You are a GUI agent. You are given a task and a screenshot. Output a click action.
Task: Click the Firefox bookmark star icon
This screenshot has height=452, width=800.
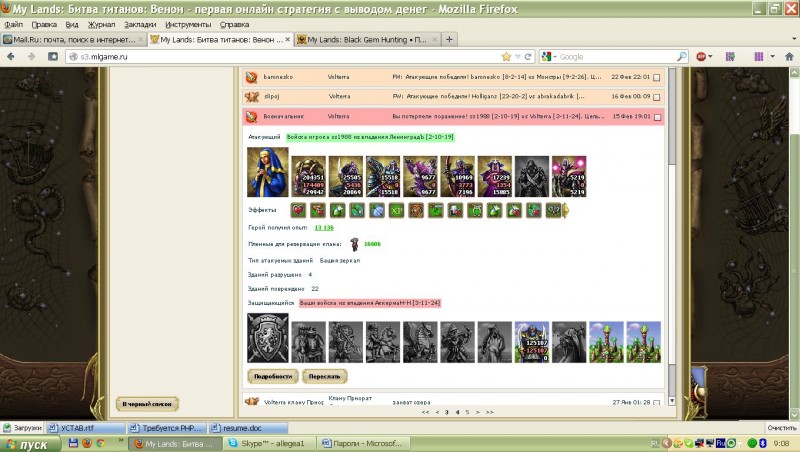[507, 57]
